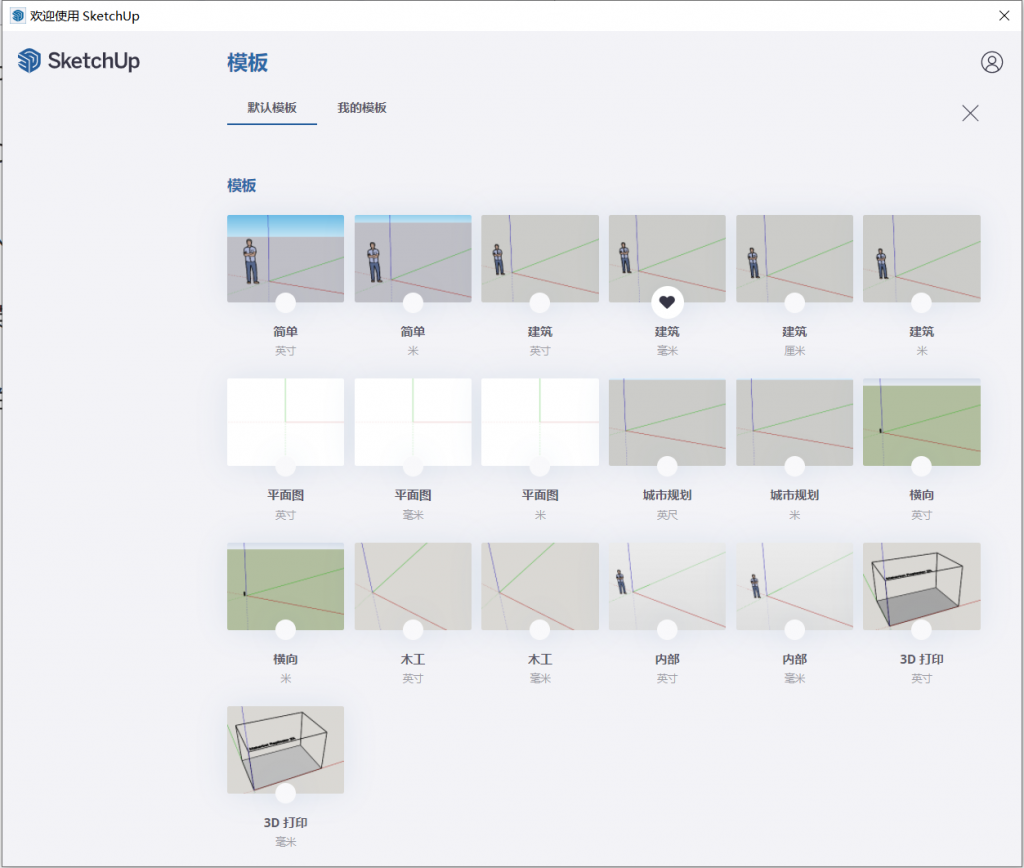Favorite the 内部 毫米 template
Screen dimensions: 1024x868
[794, 630]
